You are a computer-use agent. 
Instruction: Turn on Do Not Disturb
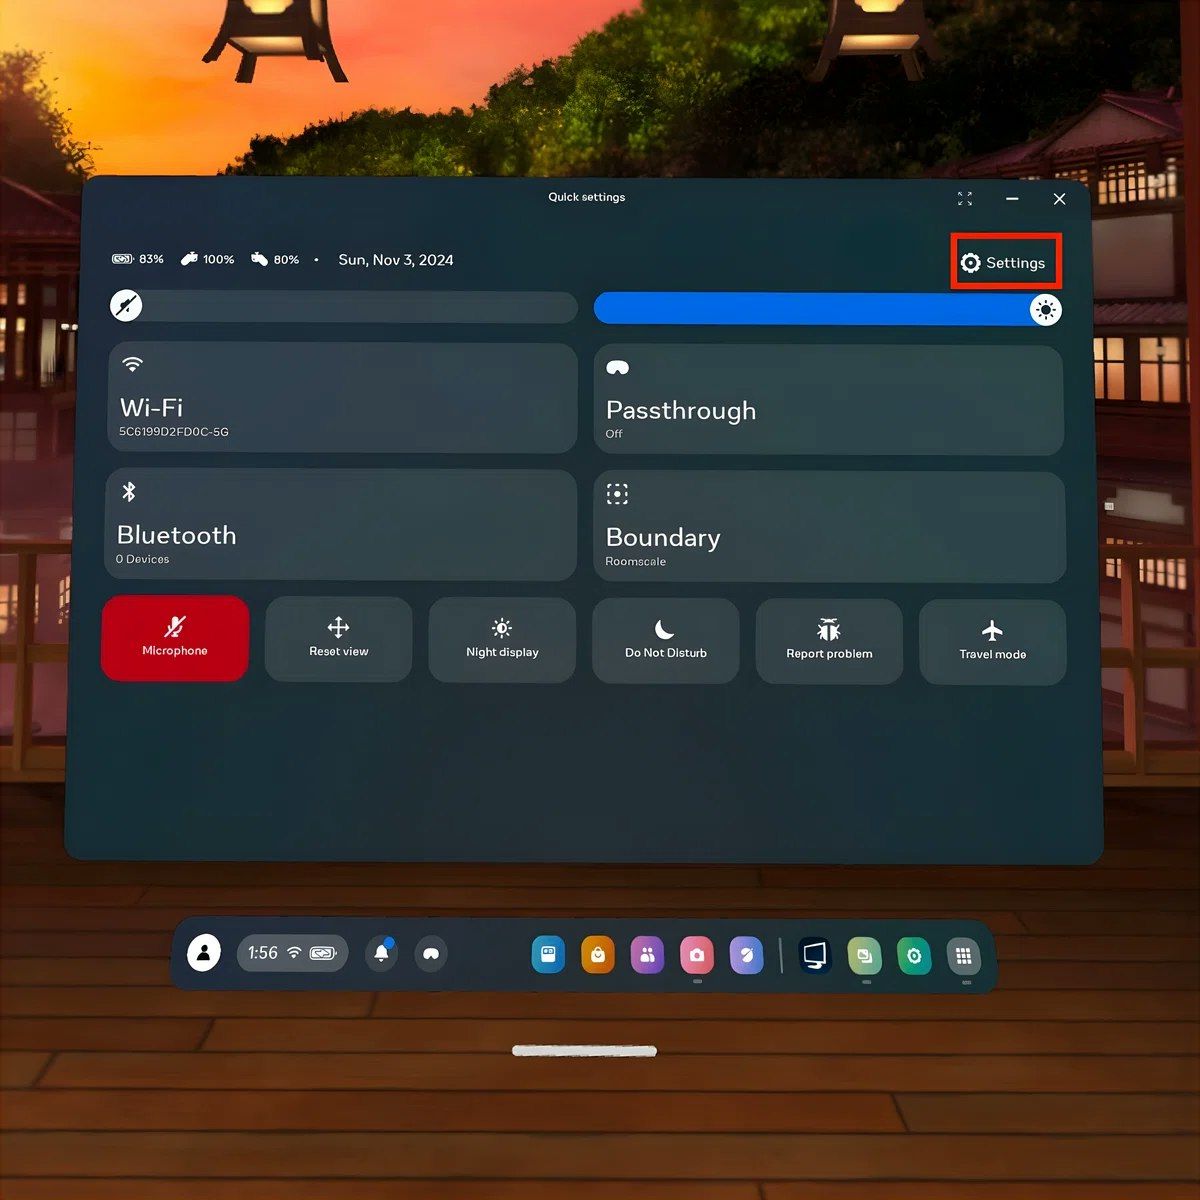pos(665,640)
